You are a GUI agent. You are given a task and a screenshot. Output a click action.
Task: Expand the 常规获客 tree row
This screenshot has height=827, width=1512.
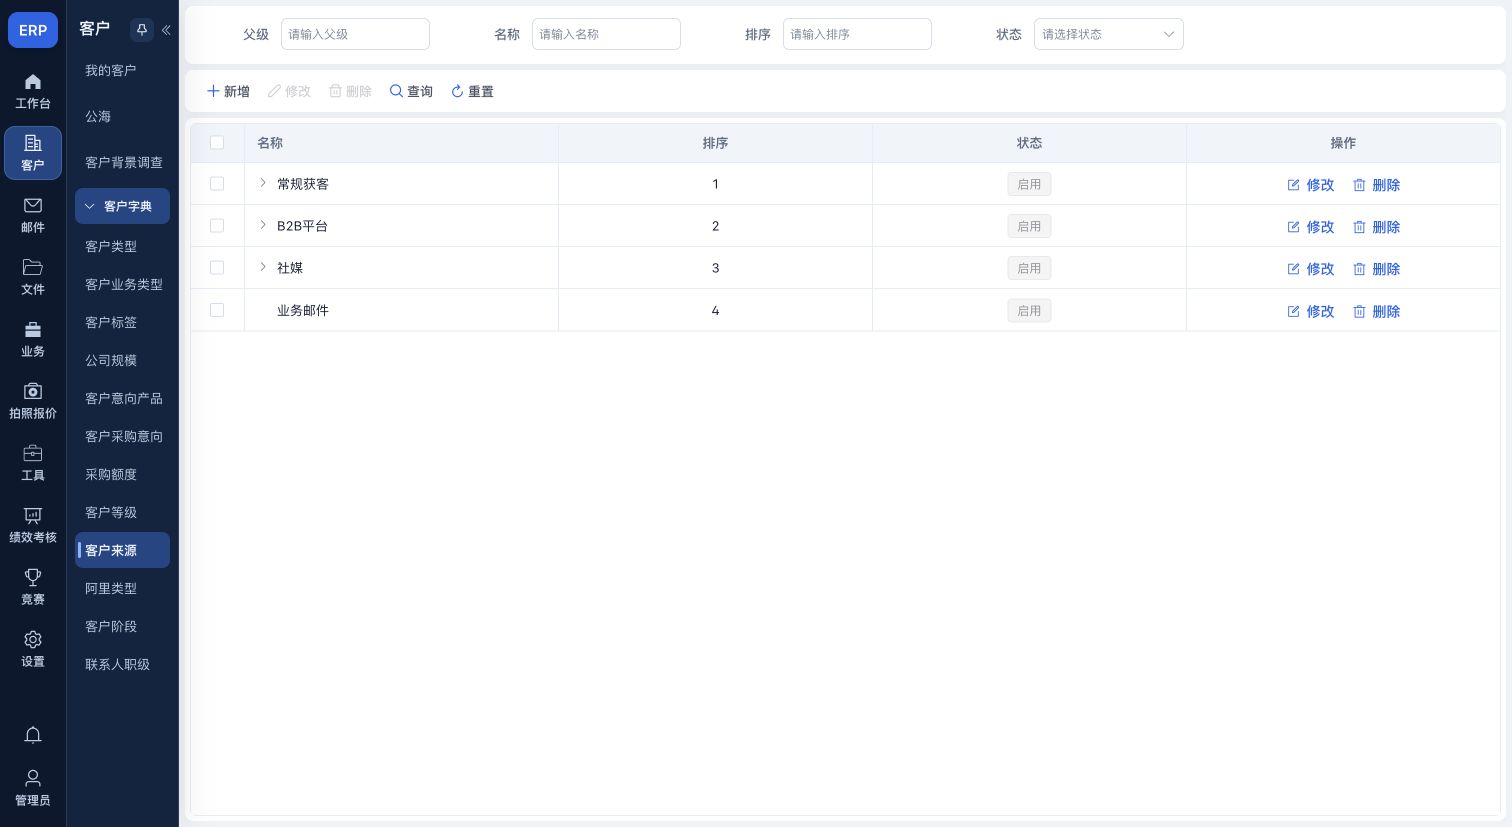coord(263,183)
